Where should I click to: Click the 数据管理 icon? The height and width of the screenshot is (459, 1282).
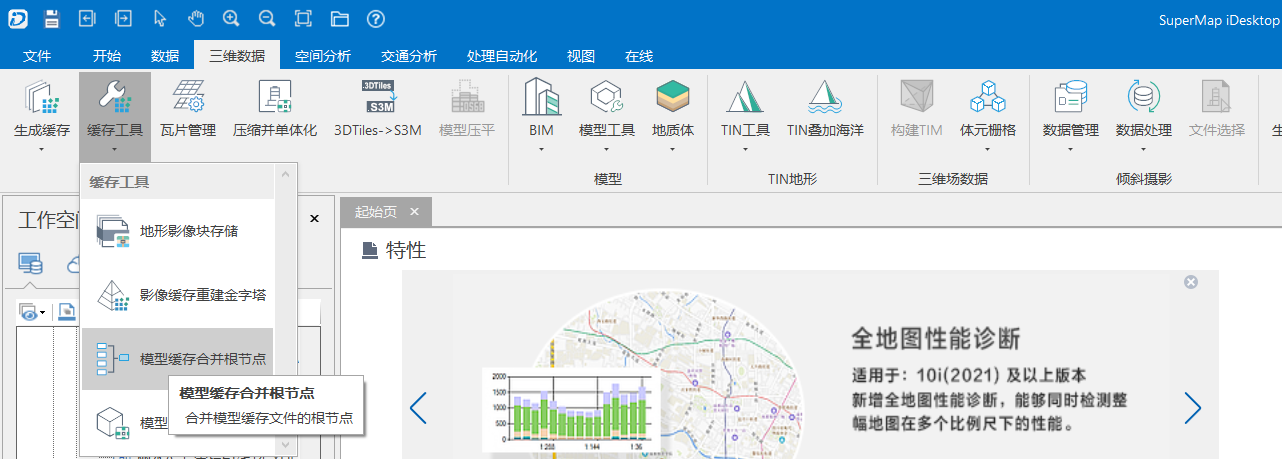tap(1071, 97)
